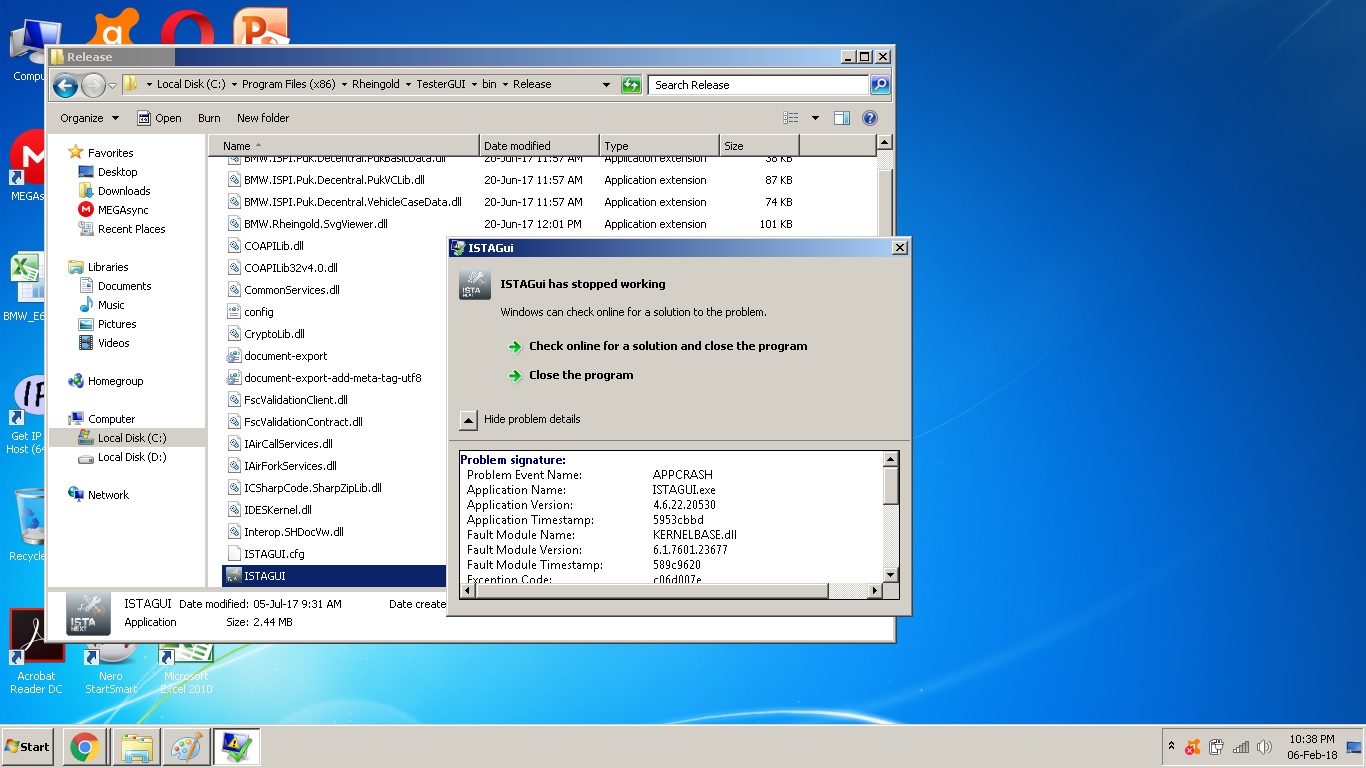The image size is (1366, 768).
Task: Click the power plug tray icon
Action: pyautogui.click(x=1217, y=747)
